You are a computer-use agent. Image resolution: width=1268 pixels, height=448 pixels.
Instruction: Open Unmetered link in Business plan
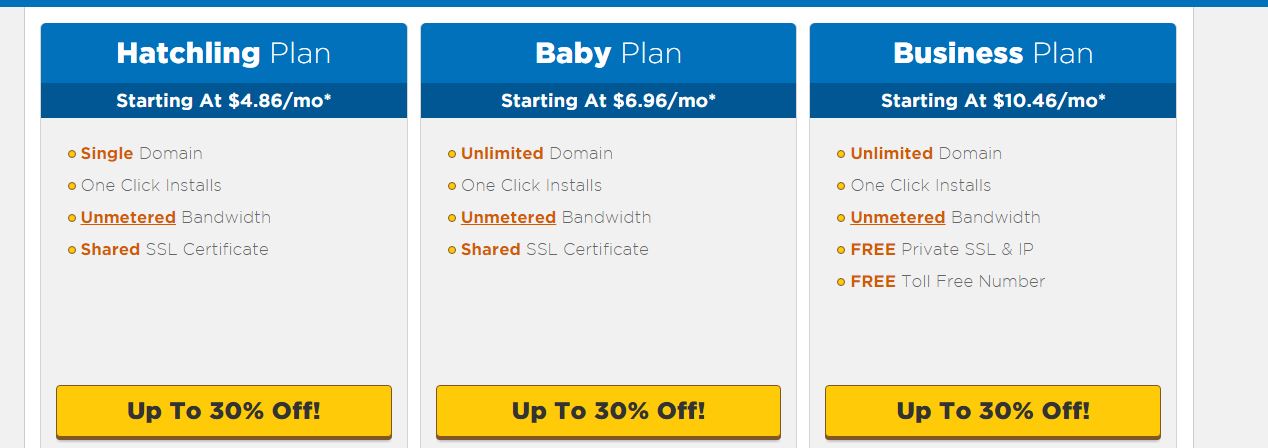pos(898,217)
